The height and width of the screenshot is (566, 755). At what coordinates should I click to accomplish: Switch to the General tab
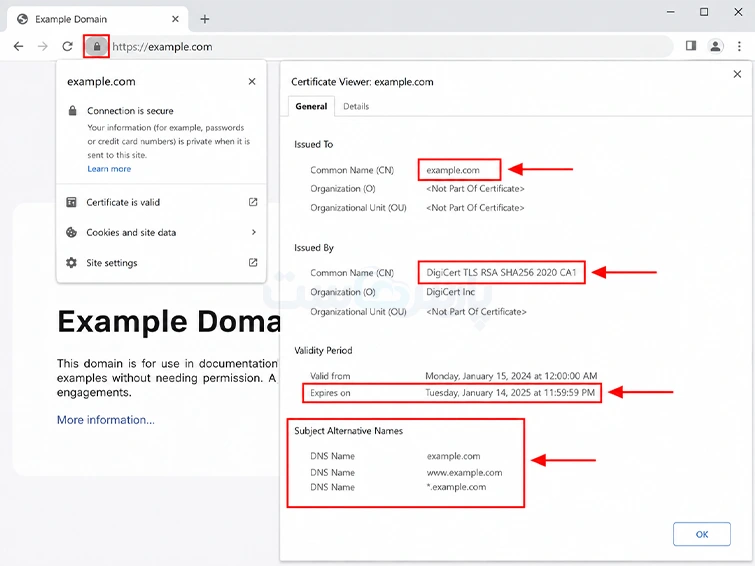click(x=311, y=106)
